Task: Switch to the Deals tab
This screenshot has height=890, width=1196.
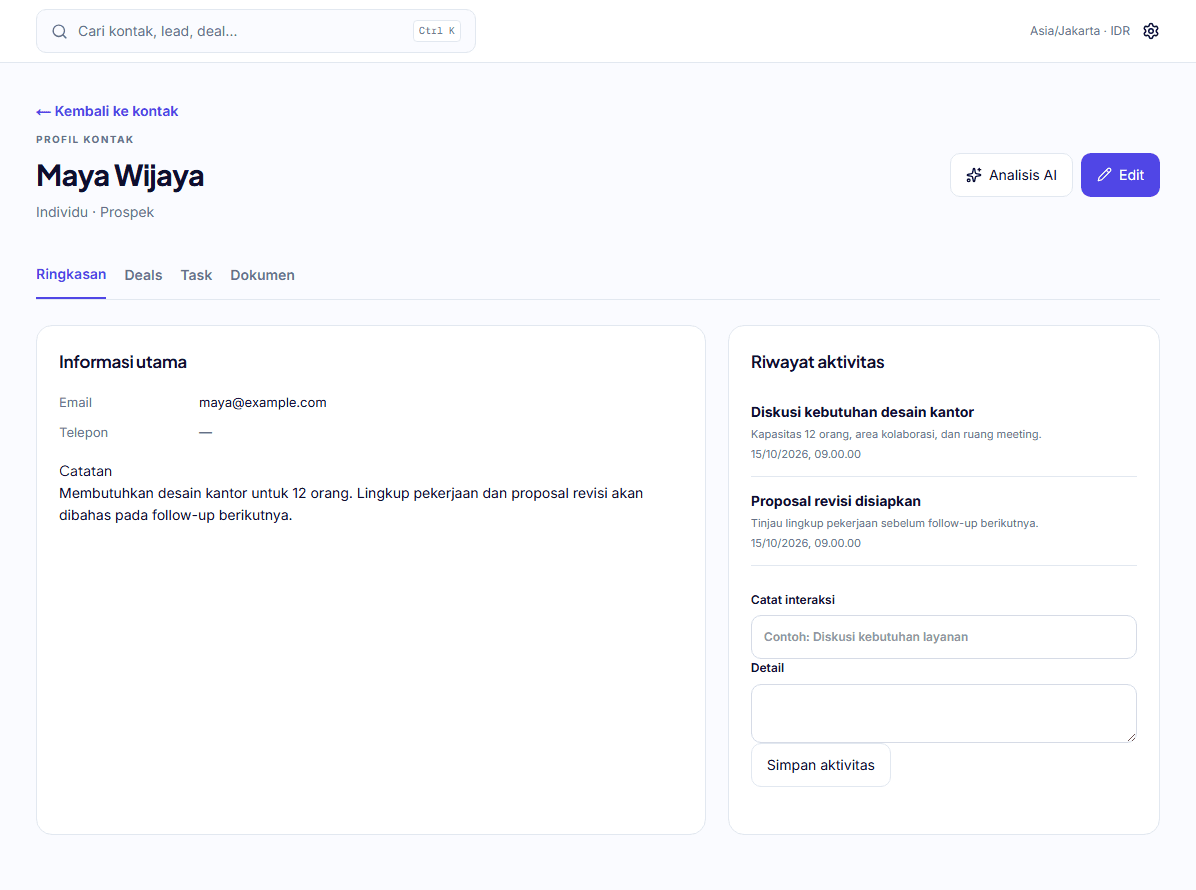Action: pyautogui.click(x=143, y=275)
